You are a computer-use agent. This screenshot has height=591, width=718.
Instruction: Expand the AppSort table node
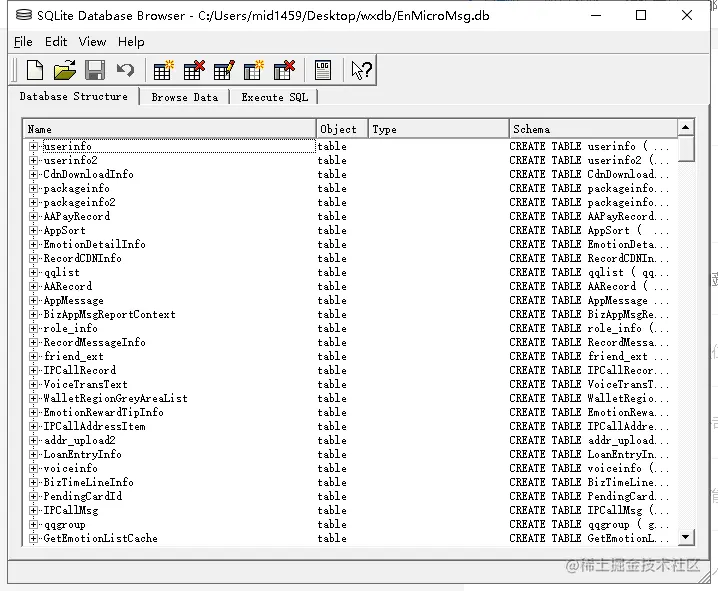click(x=33, y=230)
